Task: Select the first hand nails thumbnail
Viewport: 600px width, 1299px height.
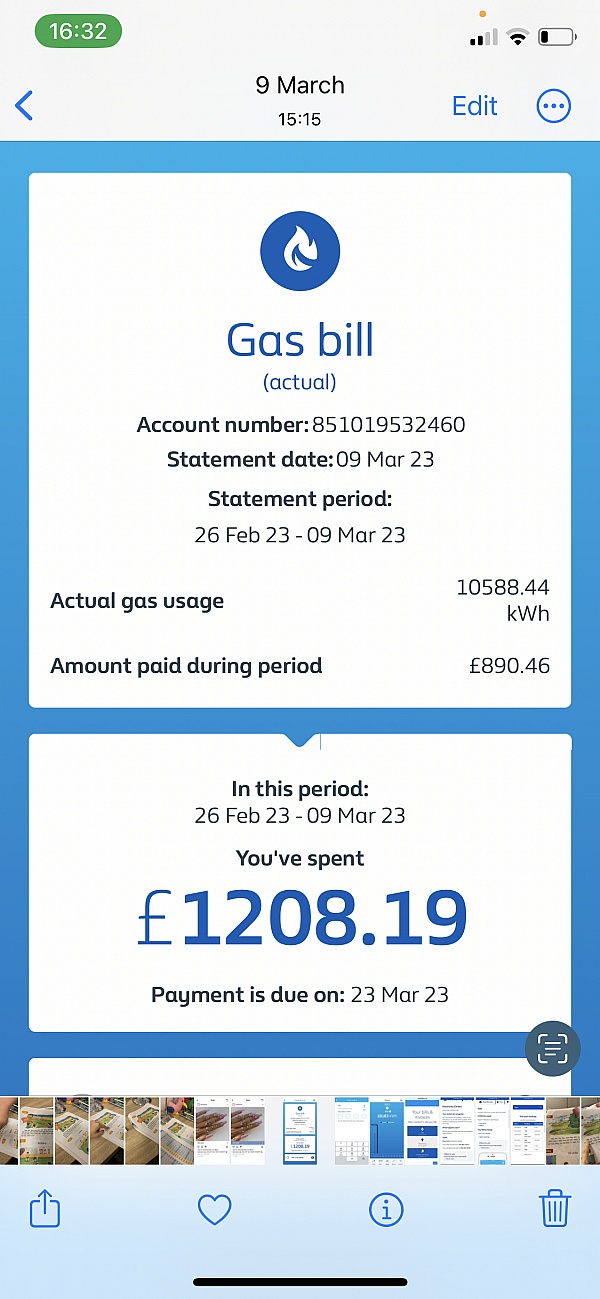Action: click(x=212, y=1130)
